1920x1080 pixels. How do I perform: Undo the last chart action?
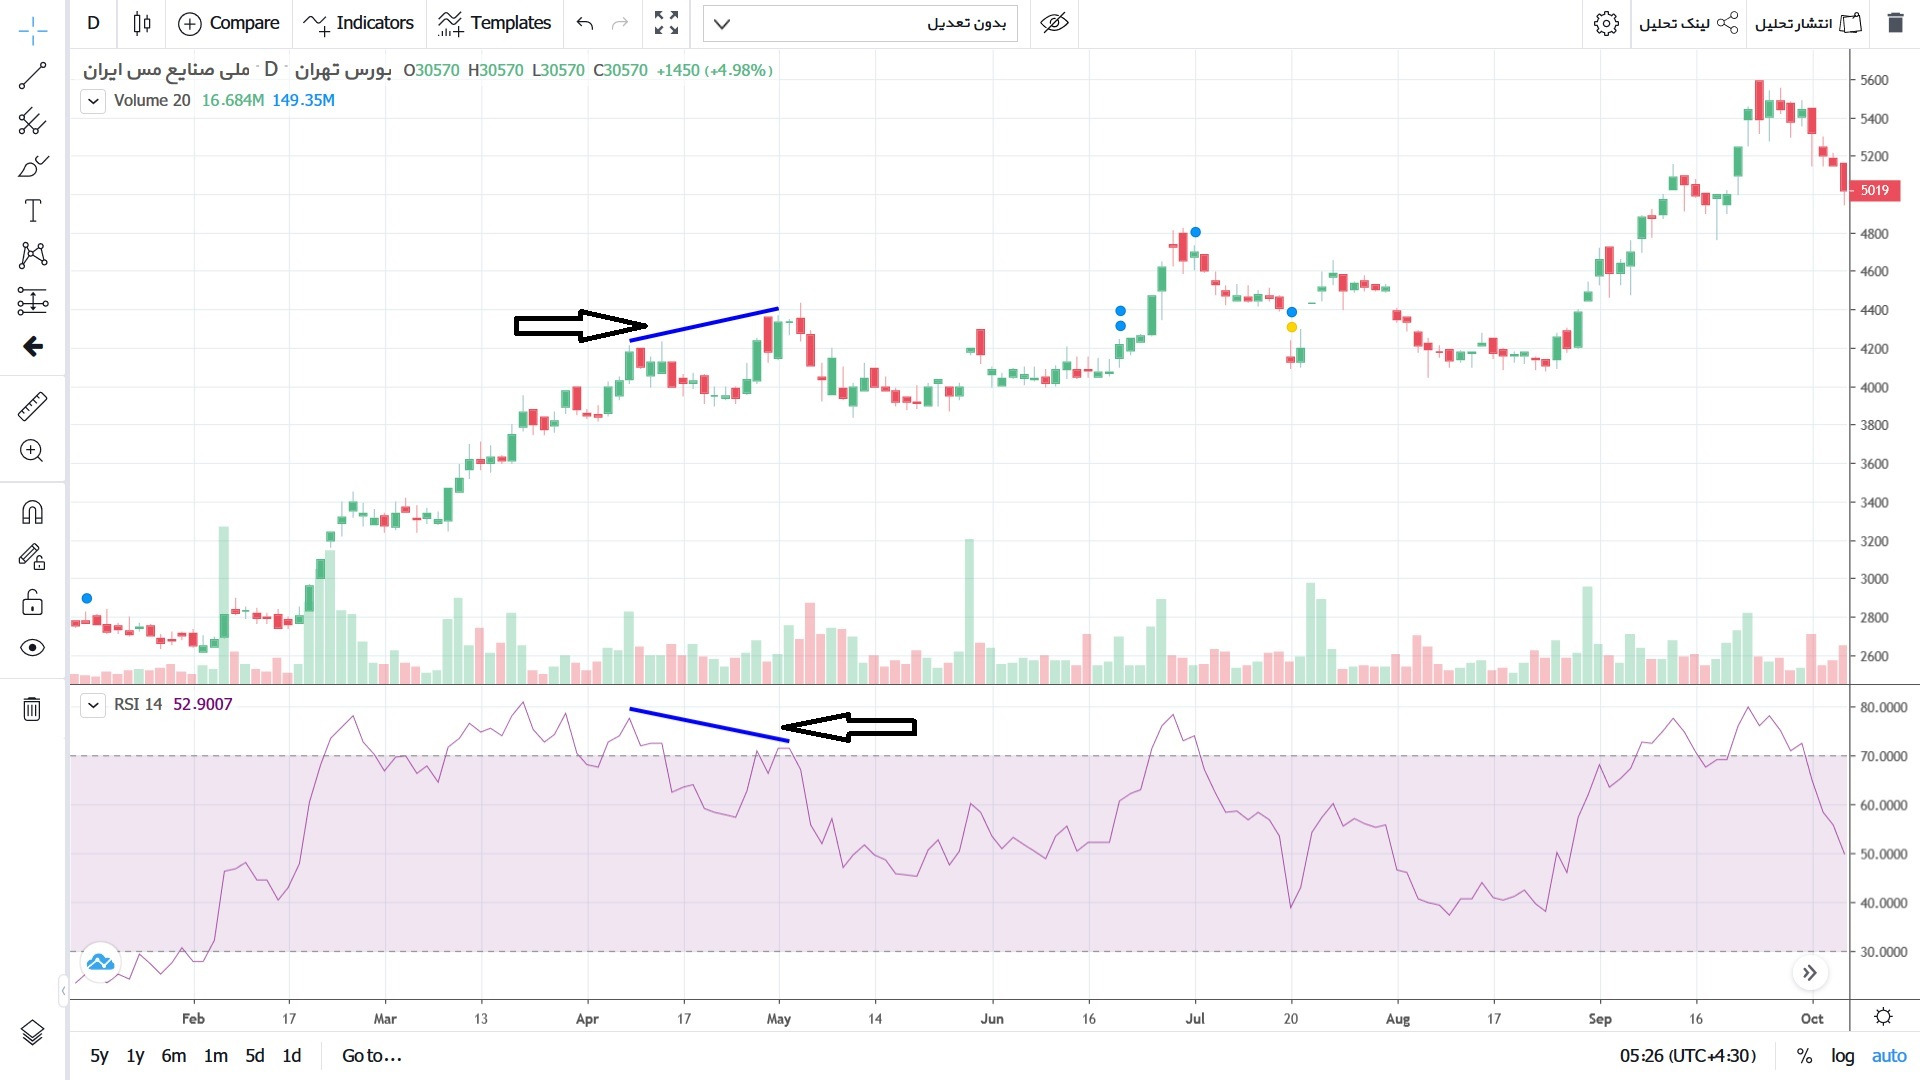point(585,23)
